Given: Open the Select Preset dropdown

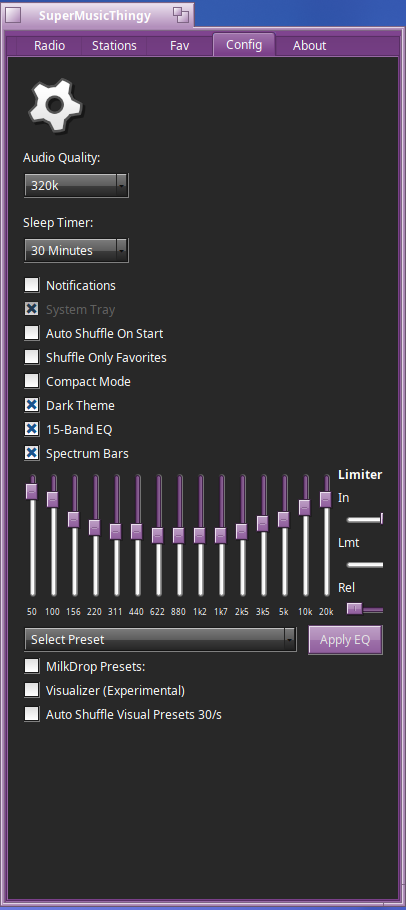Looking at the screenshot, I should point(161,640).
